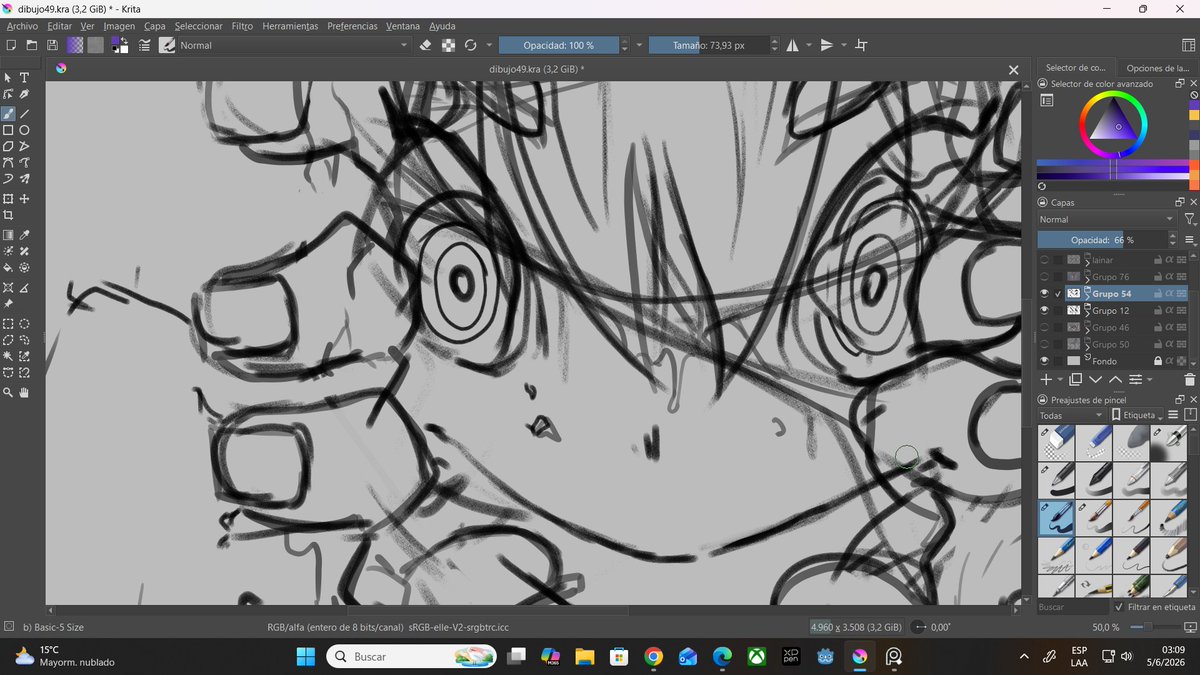This screenshot has width=1200, height=675.
Task: Open the Capa menu
Action: (x=155, y=26)
